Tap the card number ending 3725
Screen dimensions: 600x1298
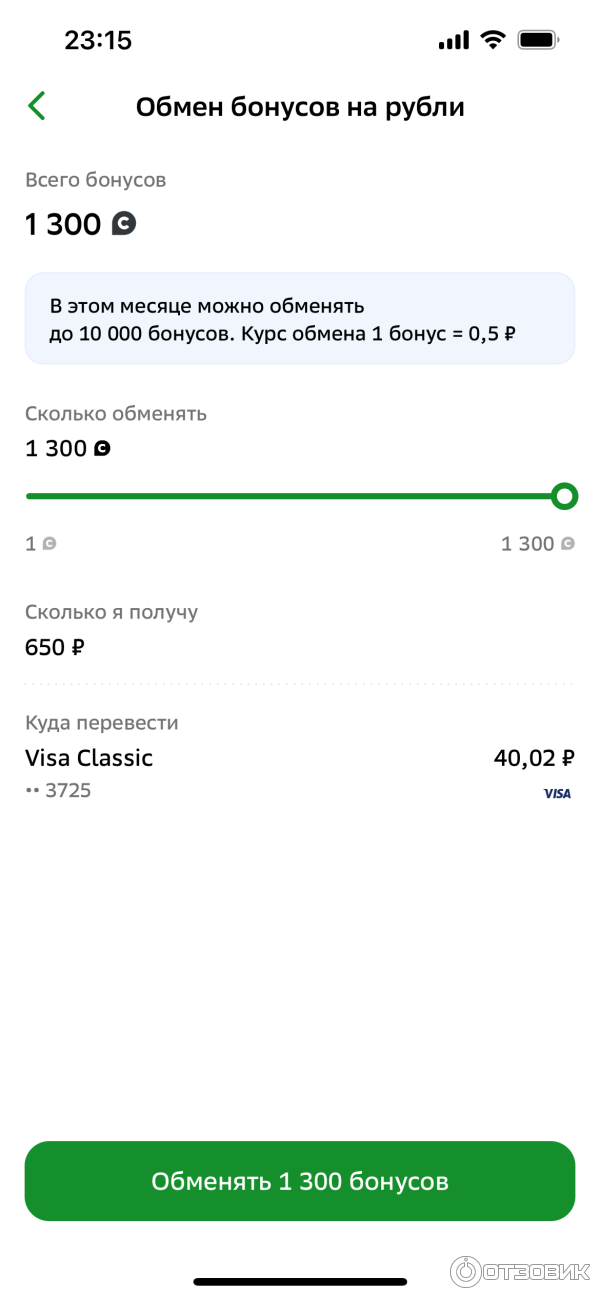point(58,791)
